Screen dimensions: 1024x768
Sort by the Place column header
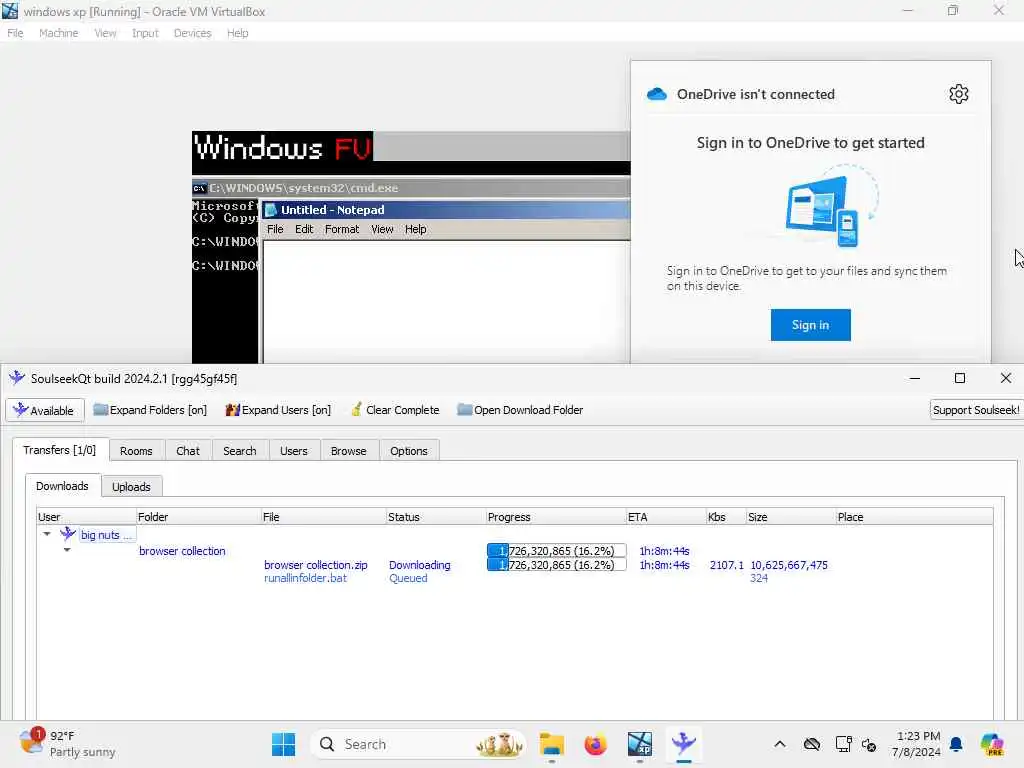[914, 517]
